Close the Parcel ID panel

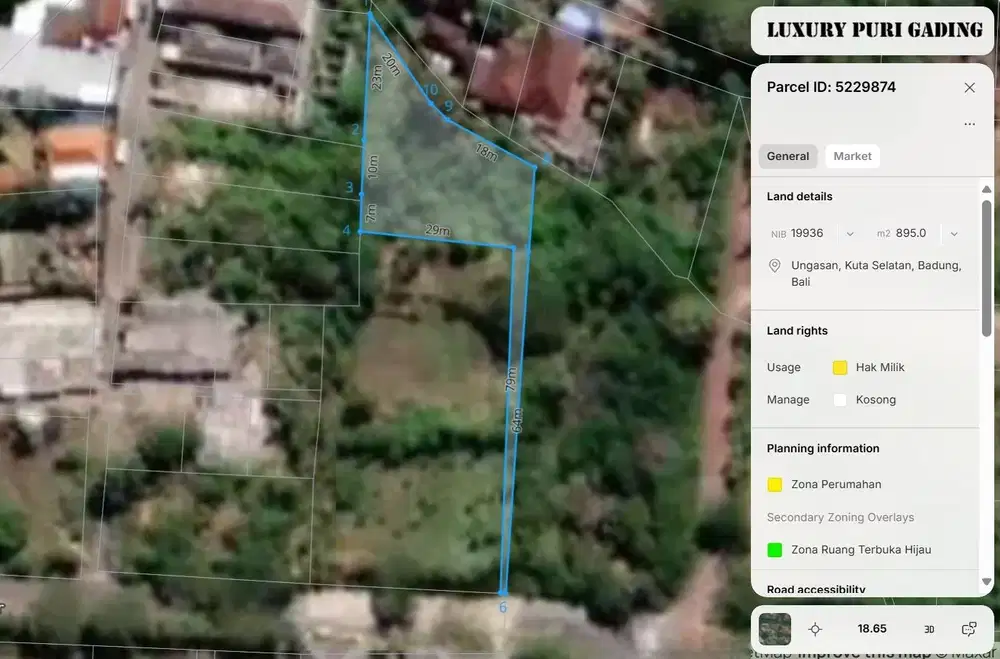(969, 88)
